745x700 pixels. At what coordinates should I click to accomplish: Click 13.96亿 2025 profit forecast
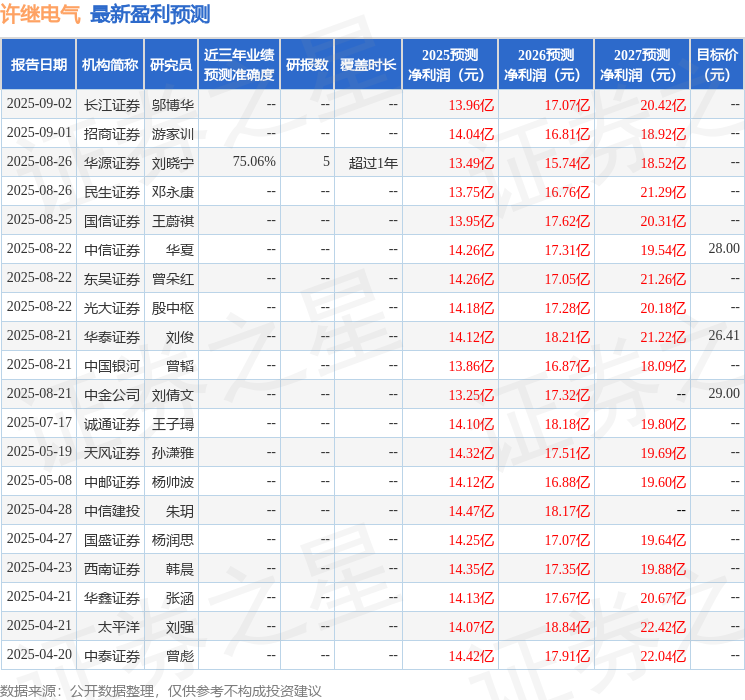coord(471,105)
